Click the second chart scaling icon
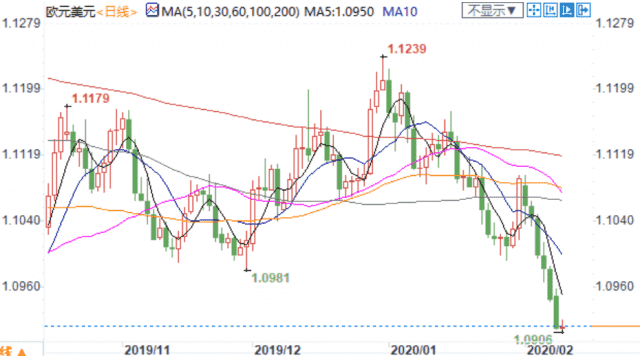The height and width of the screenshot is (360, 640). (550, 10)
